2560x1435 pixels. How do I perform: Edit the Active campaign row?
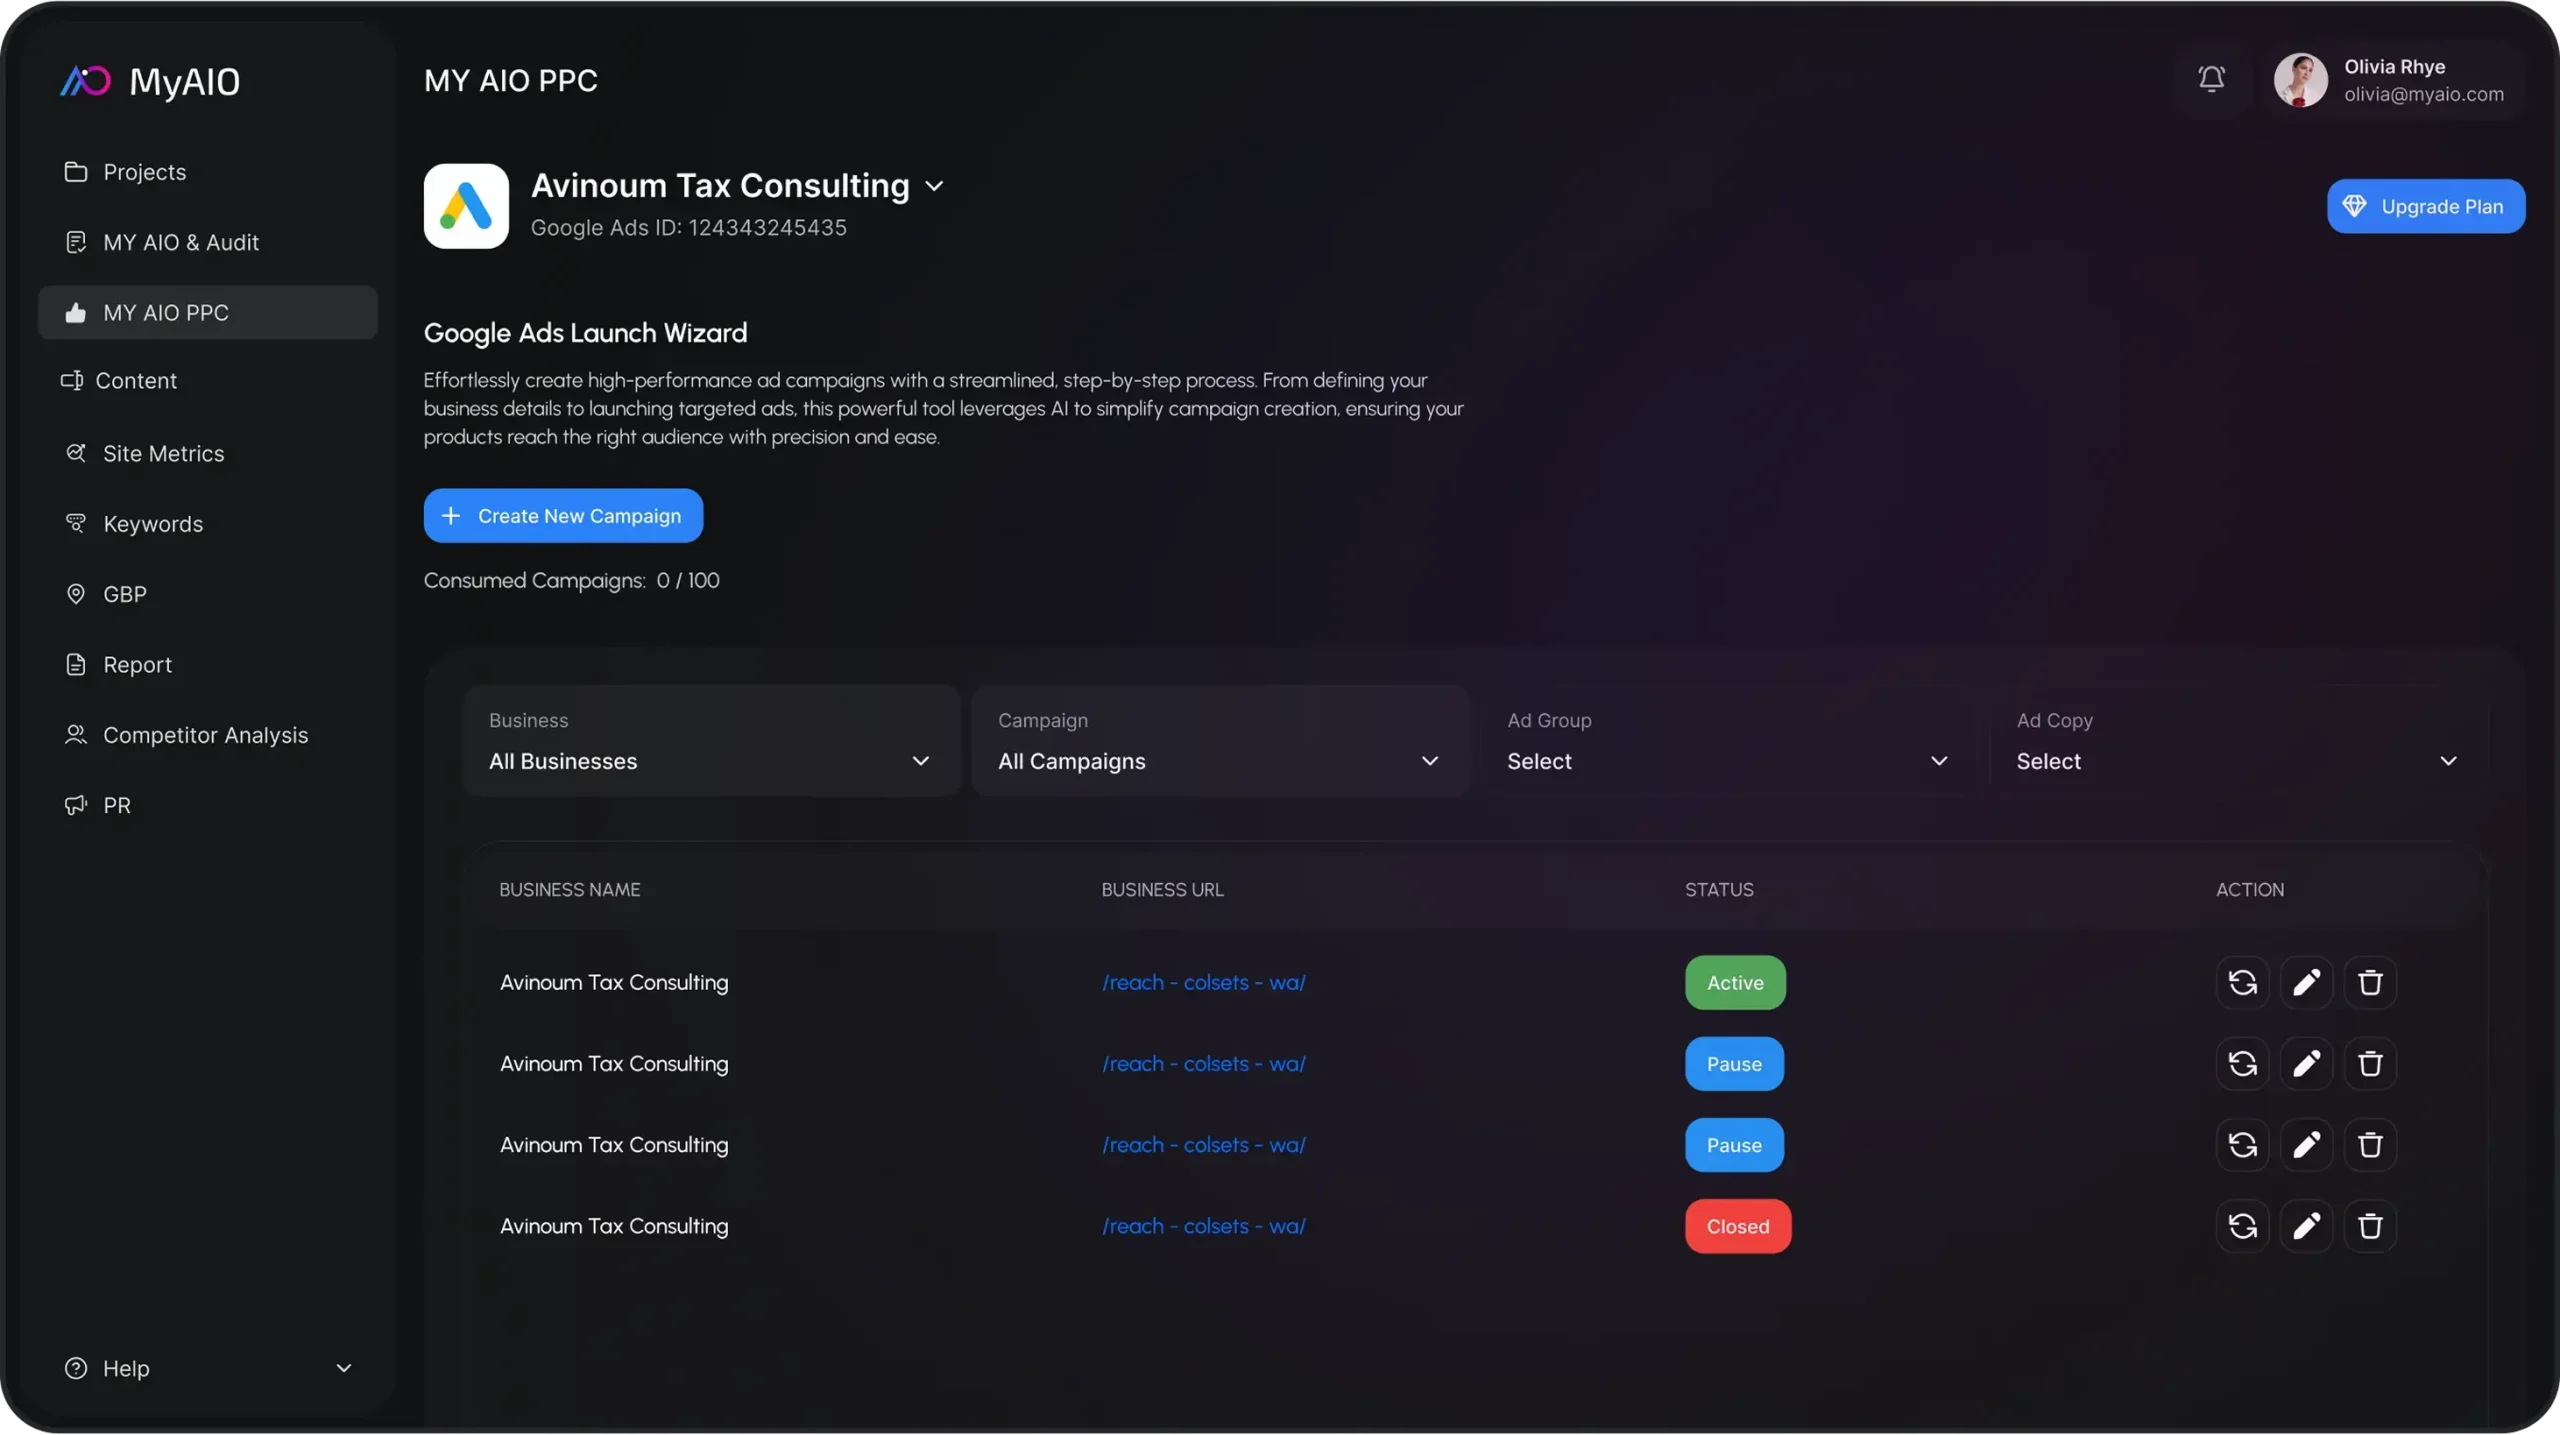pos(2306,983)
